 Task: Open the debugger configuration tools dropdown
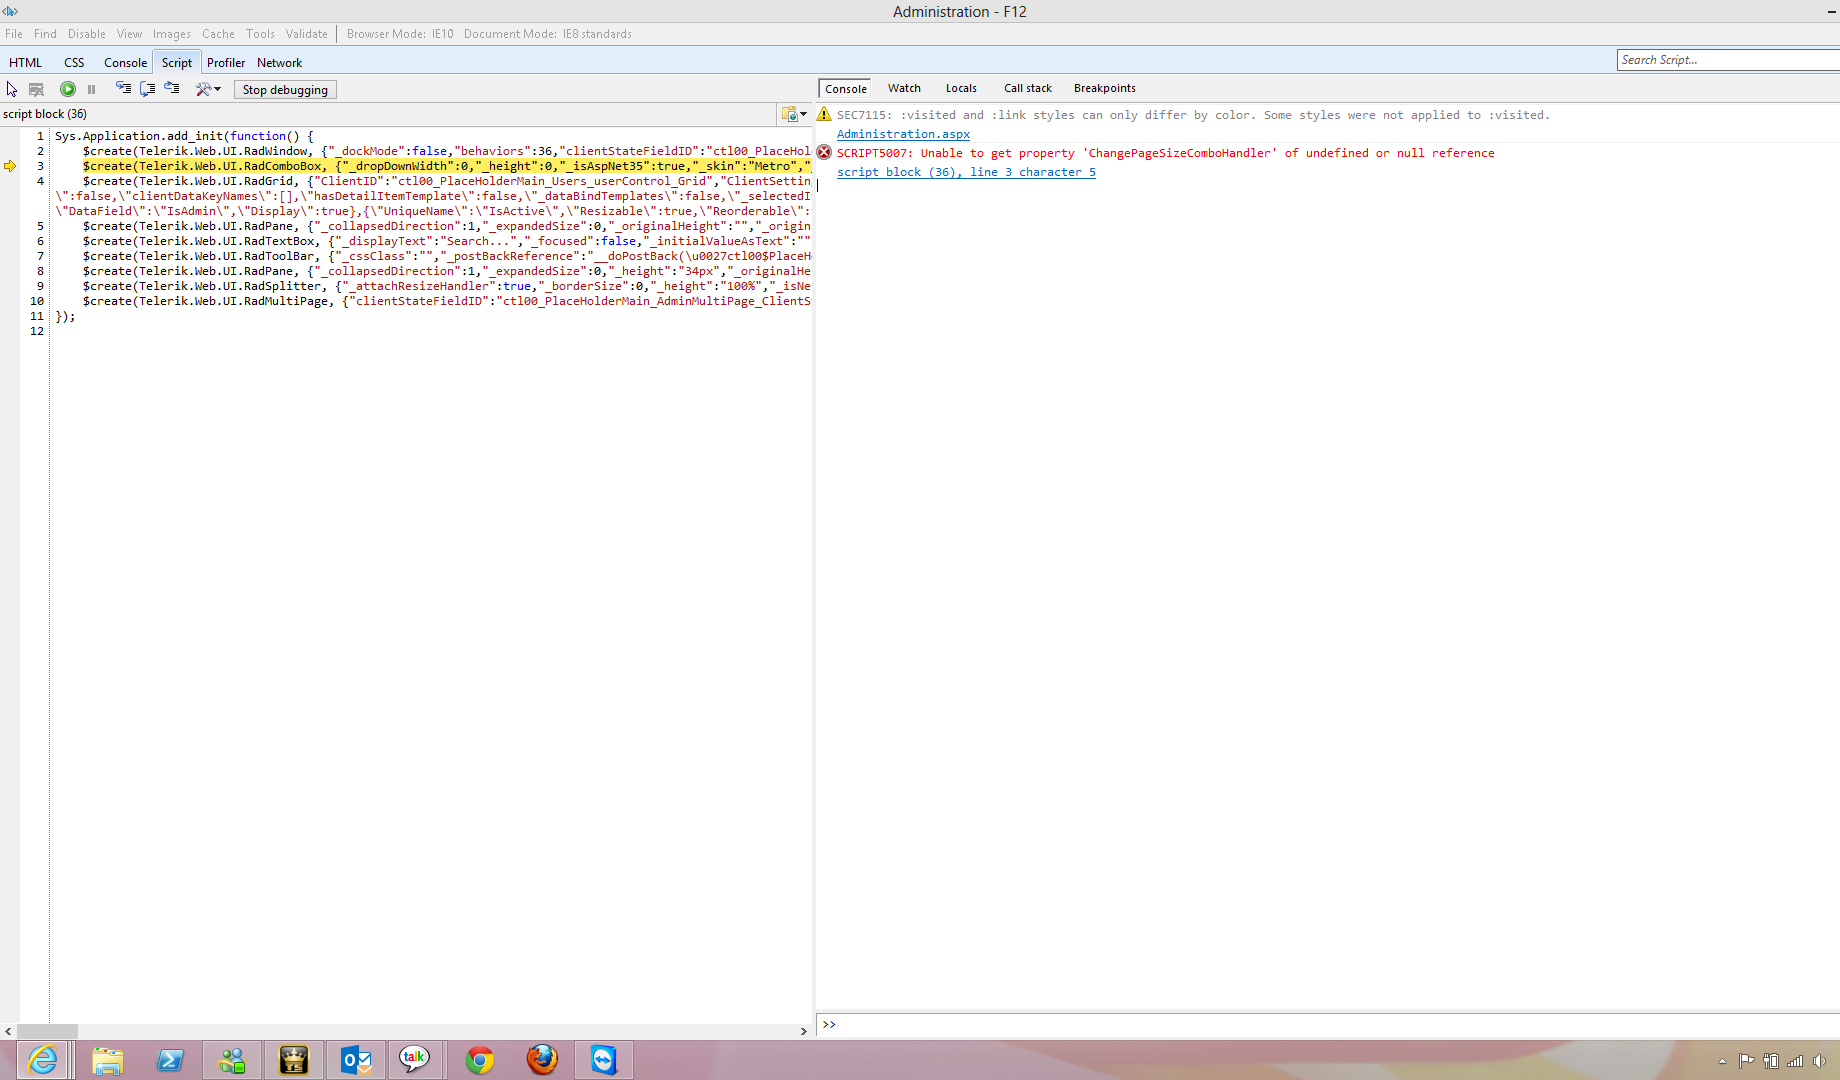pyautogui.click(x=208, y=89)
